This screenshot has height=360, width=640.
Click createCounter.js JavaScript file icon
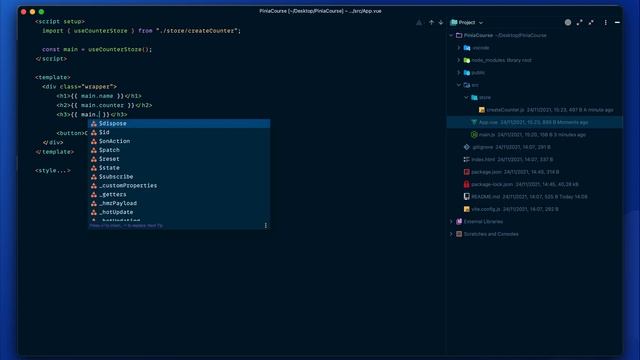click(x=482, y=110)
